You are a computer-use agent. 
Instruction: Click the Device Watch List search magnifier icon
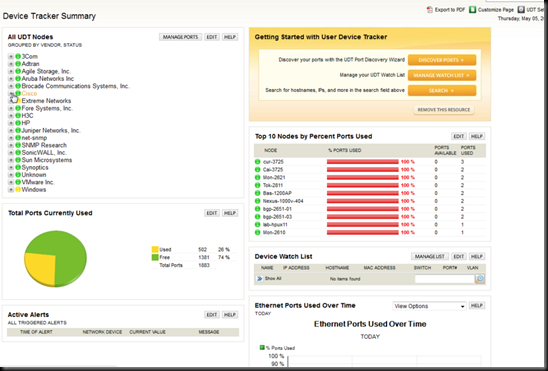pyautogui.click(x=480, y=279)
